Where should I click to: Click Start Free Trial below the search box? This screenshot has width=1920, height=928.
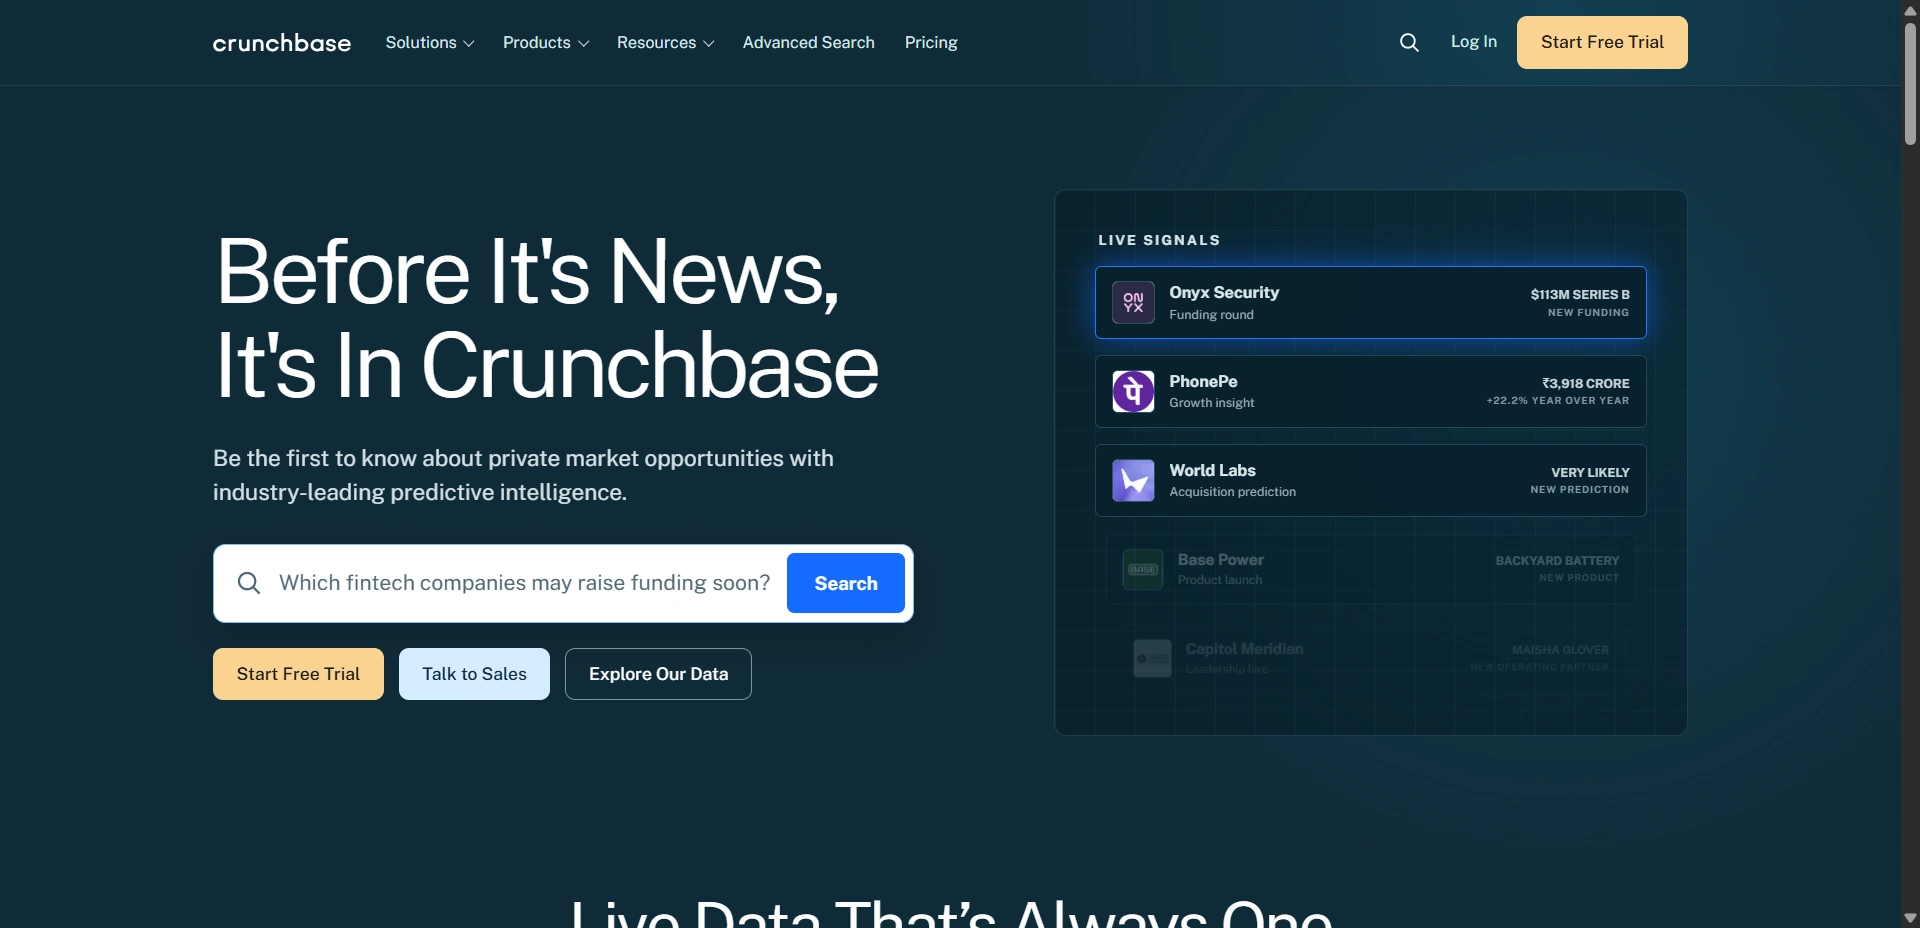(x=298, y=674)
